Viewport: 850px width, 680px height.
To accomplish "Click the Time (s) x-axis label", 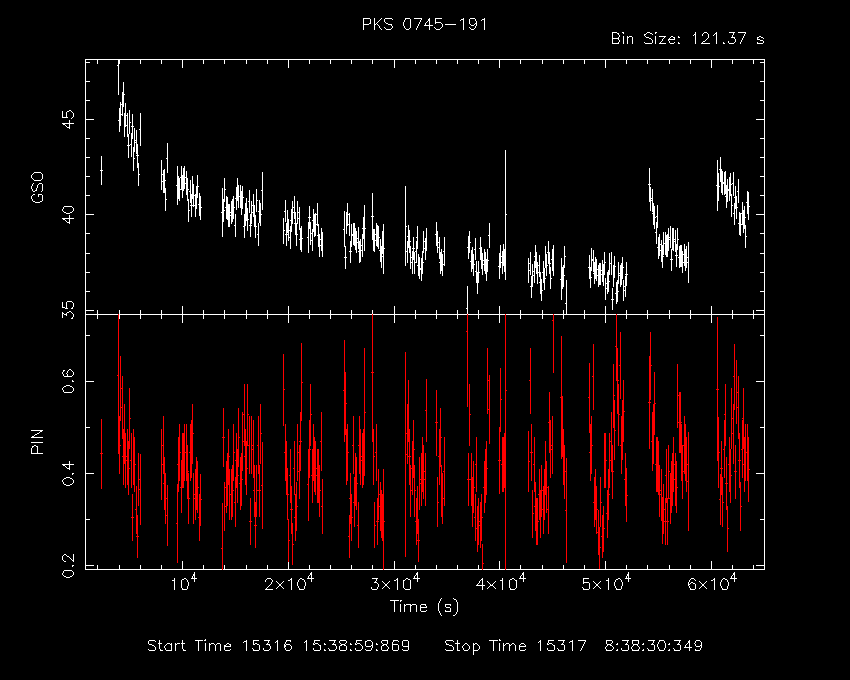I will pos(424,606).
